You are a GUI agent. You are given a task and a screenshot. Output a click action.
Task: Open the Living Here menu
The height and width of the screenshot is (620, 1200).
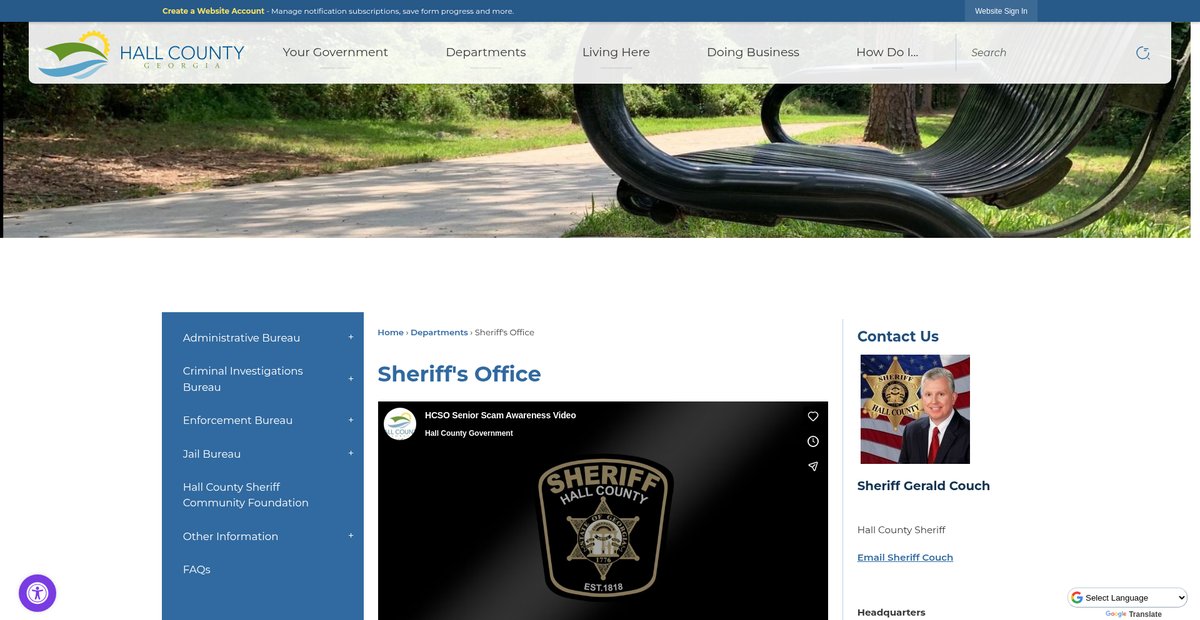point(616,53)
